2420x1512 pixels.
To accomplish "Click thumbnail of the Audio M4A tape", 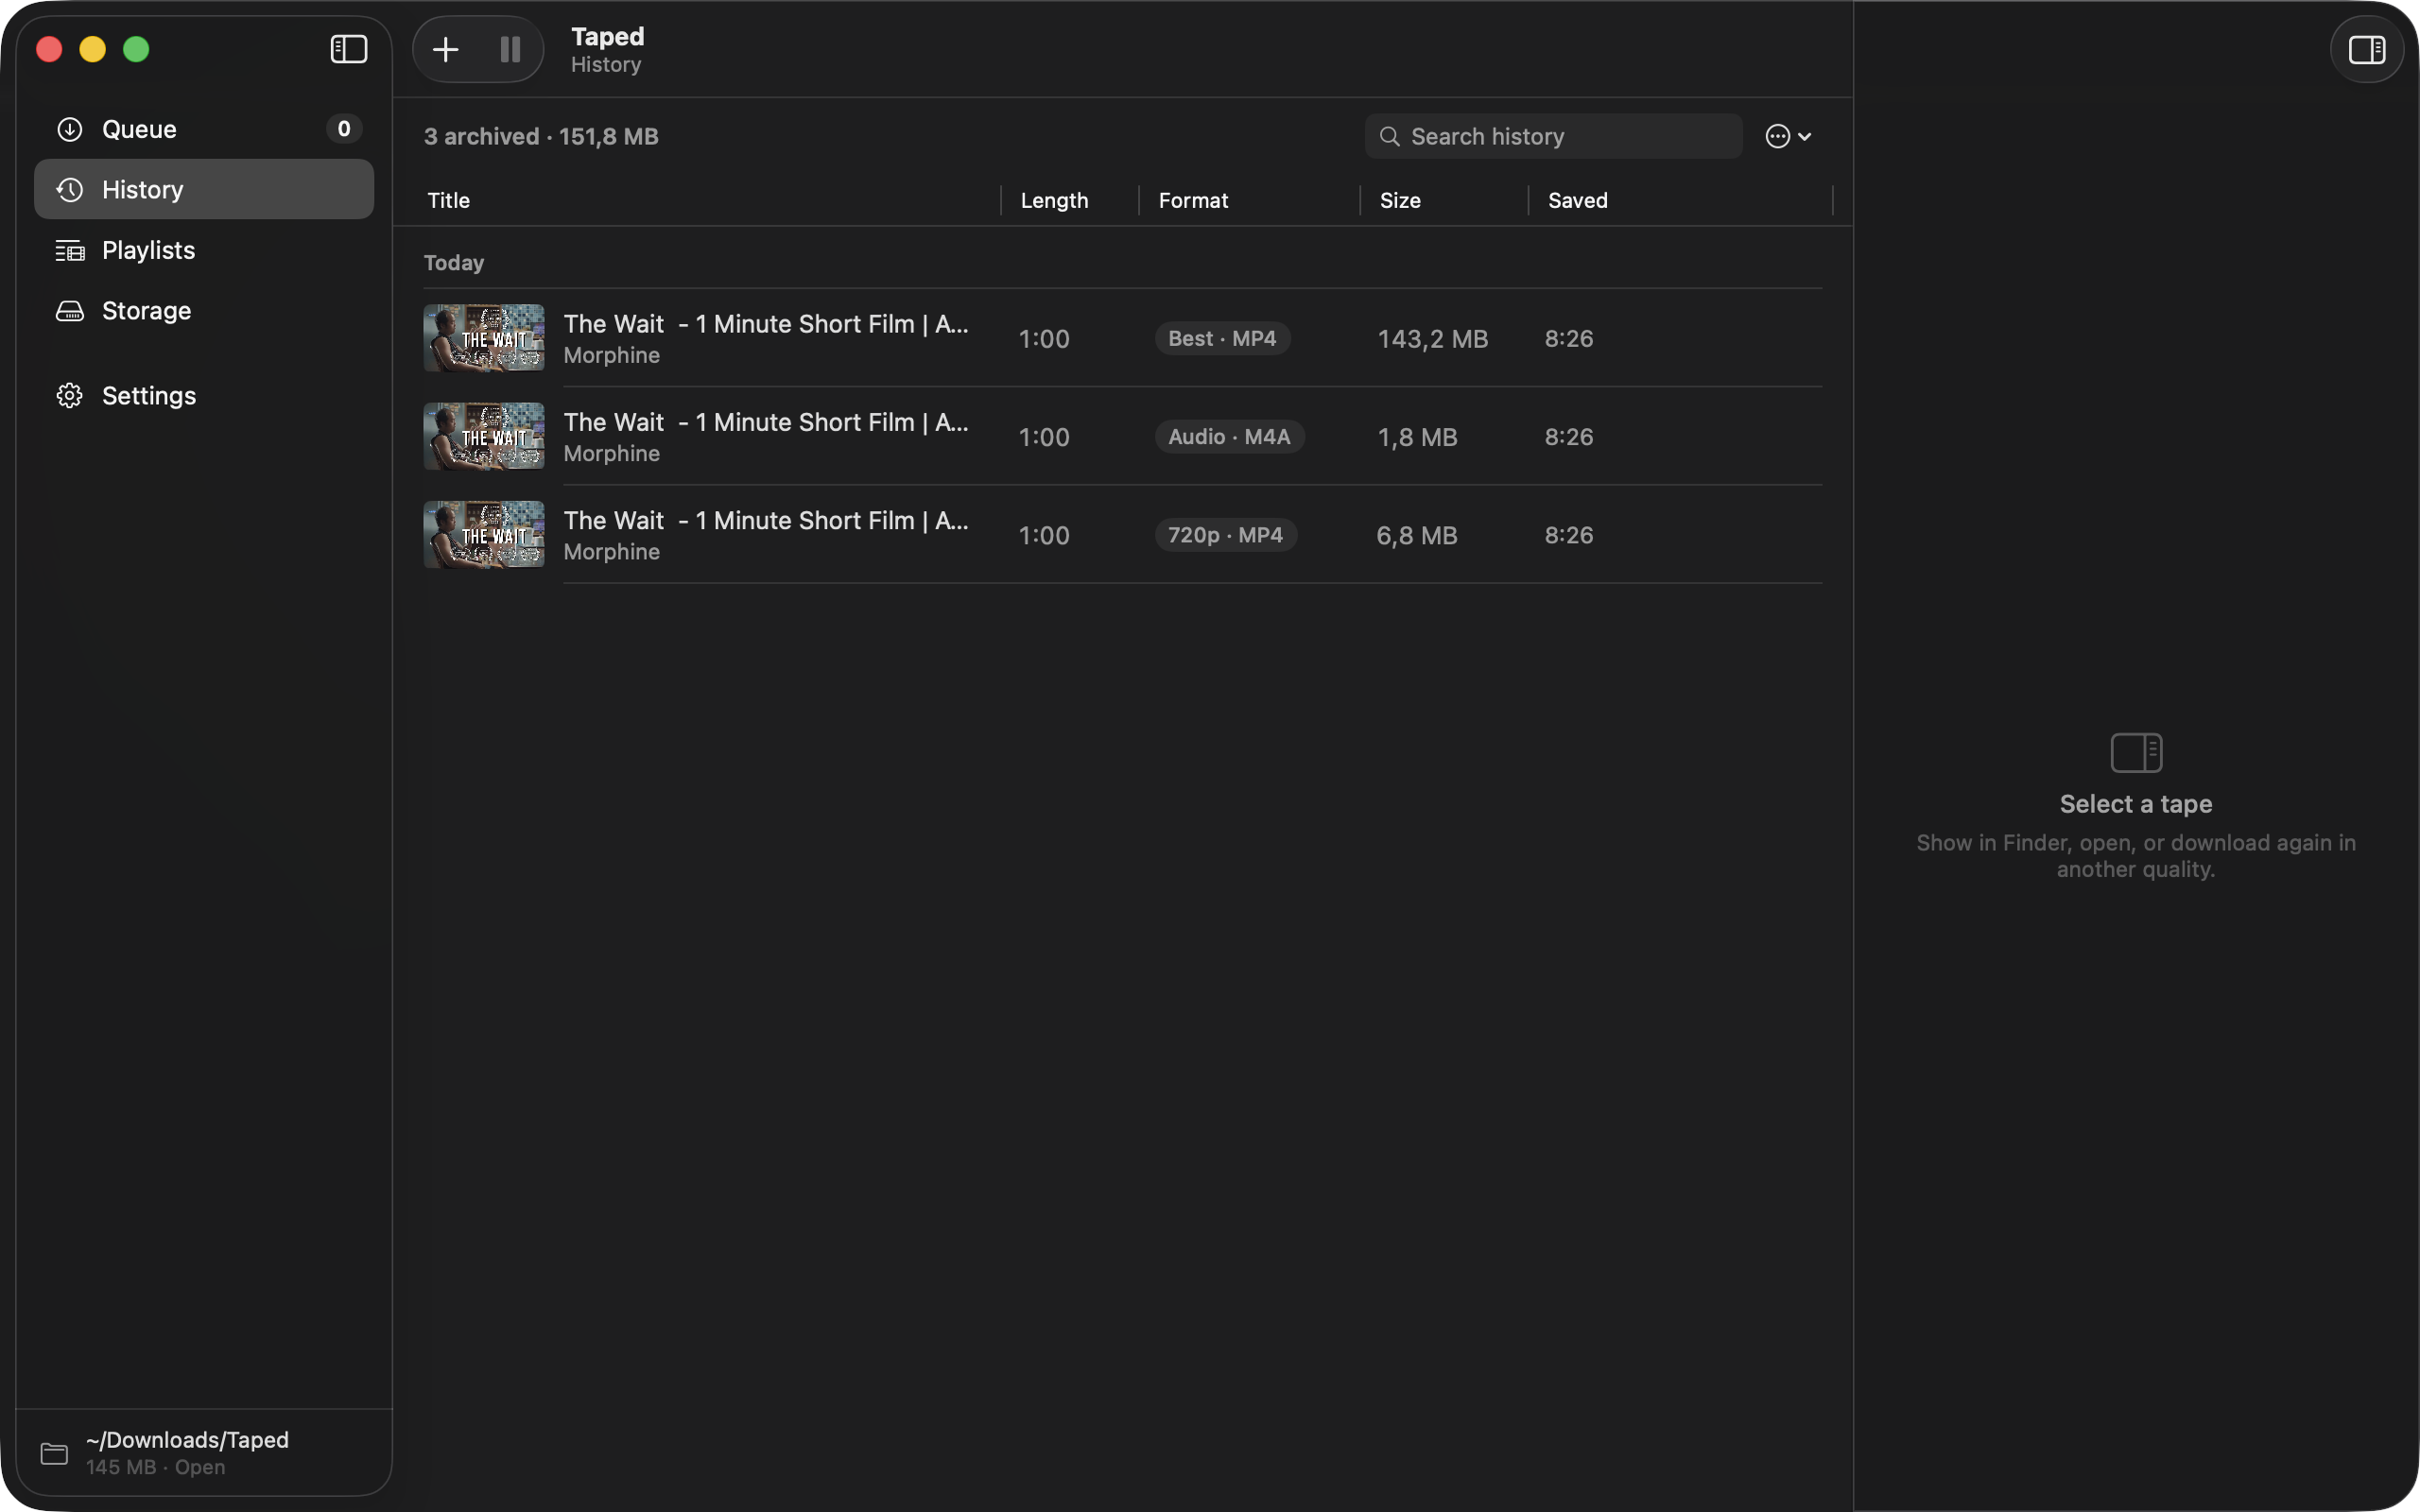I will (484, 436).
